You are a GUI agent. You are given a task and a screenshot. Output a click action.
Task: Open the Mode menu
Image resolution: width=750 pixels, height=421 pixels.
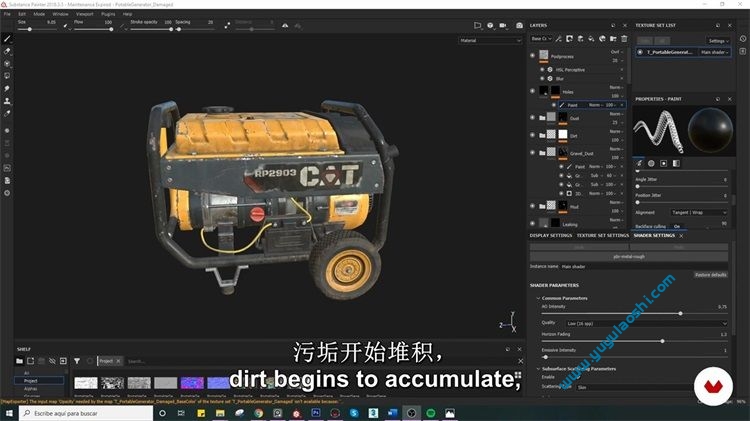[x=39, y=14]
